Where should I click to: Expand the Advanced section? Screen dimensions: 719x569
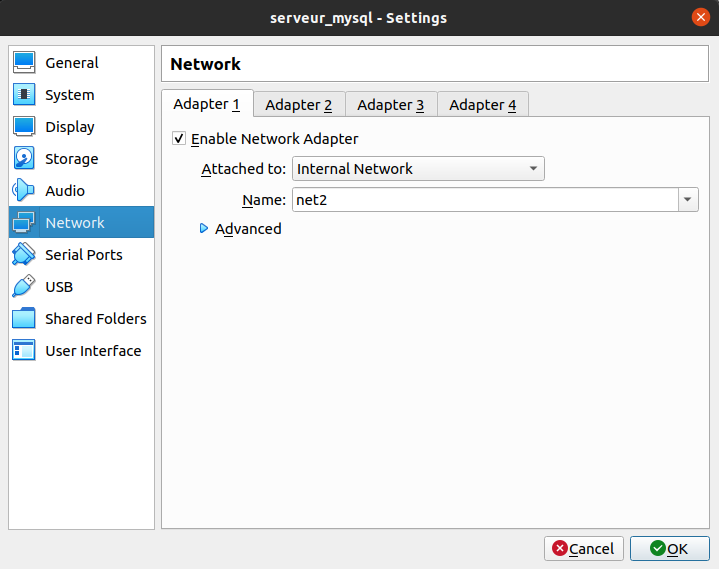tap(205, 229)
